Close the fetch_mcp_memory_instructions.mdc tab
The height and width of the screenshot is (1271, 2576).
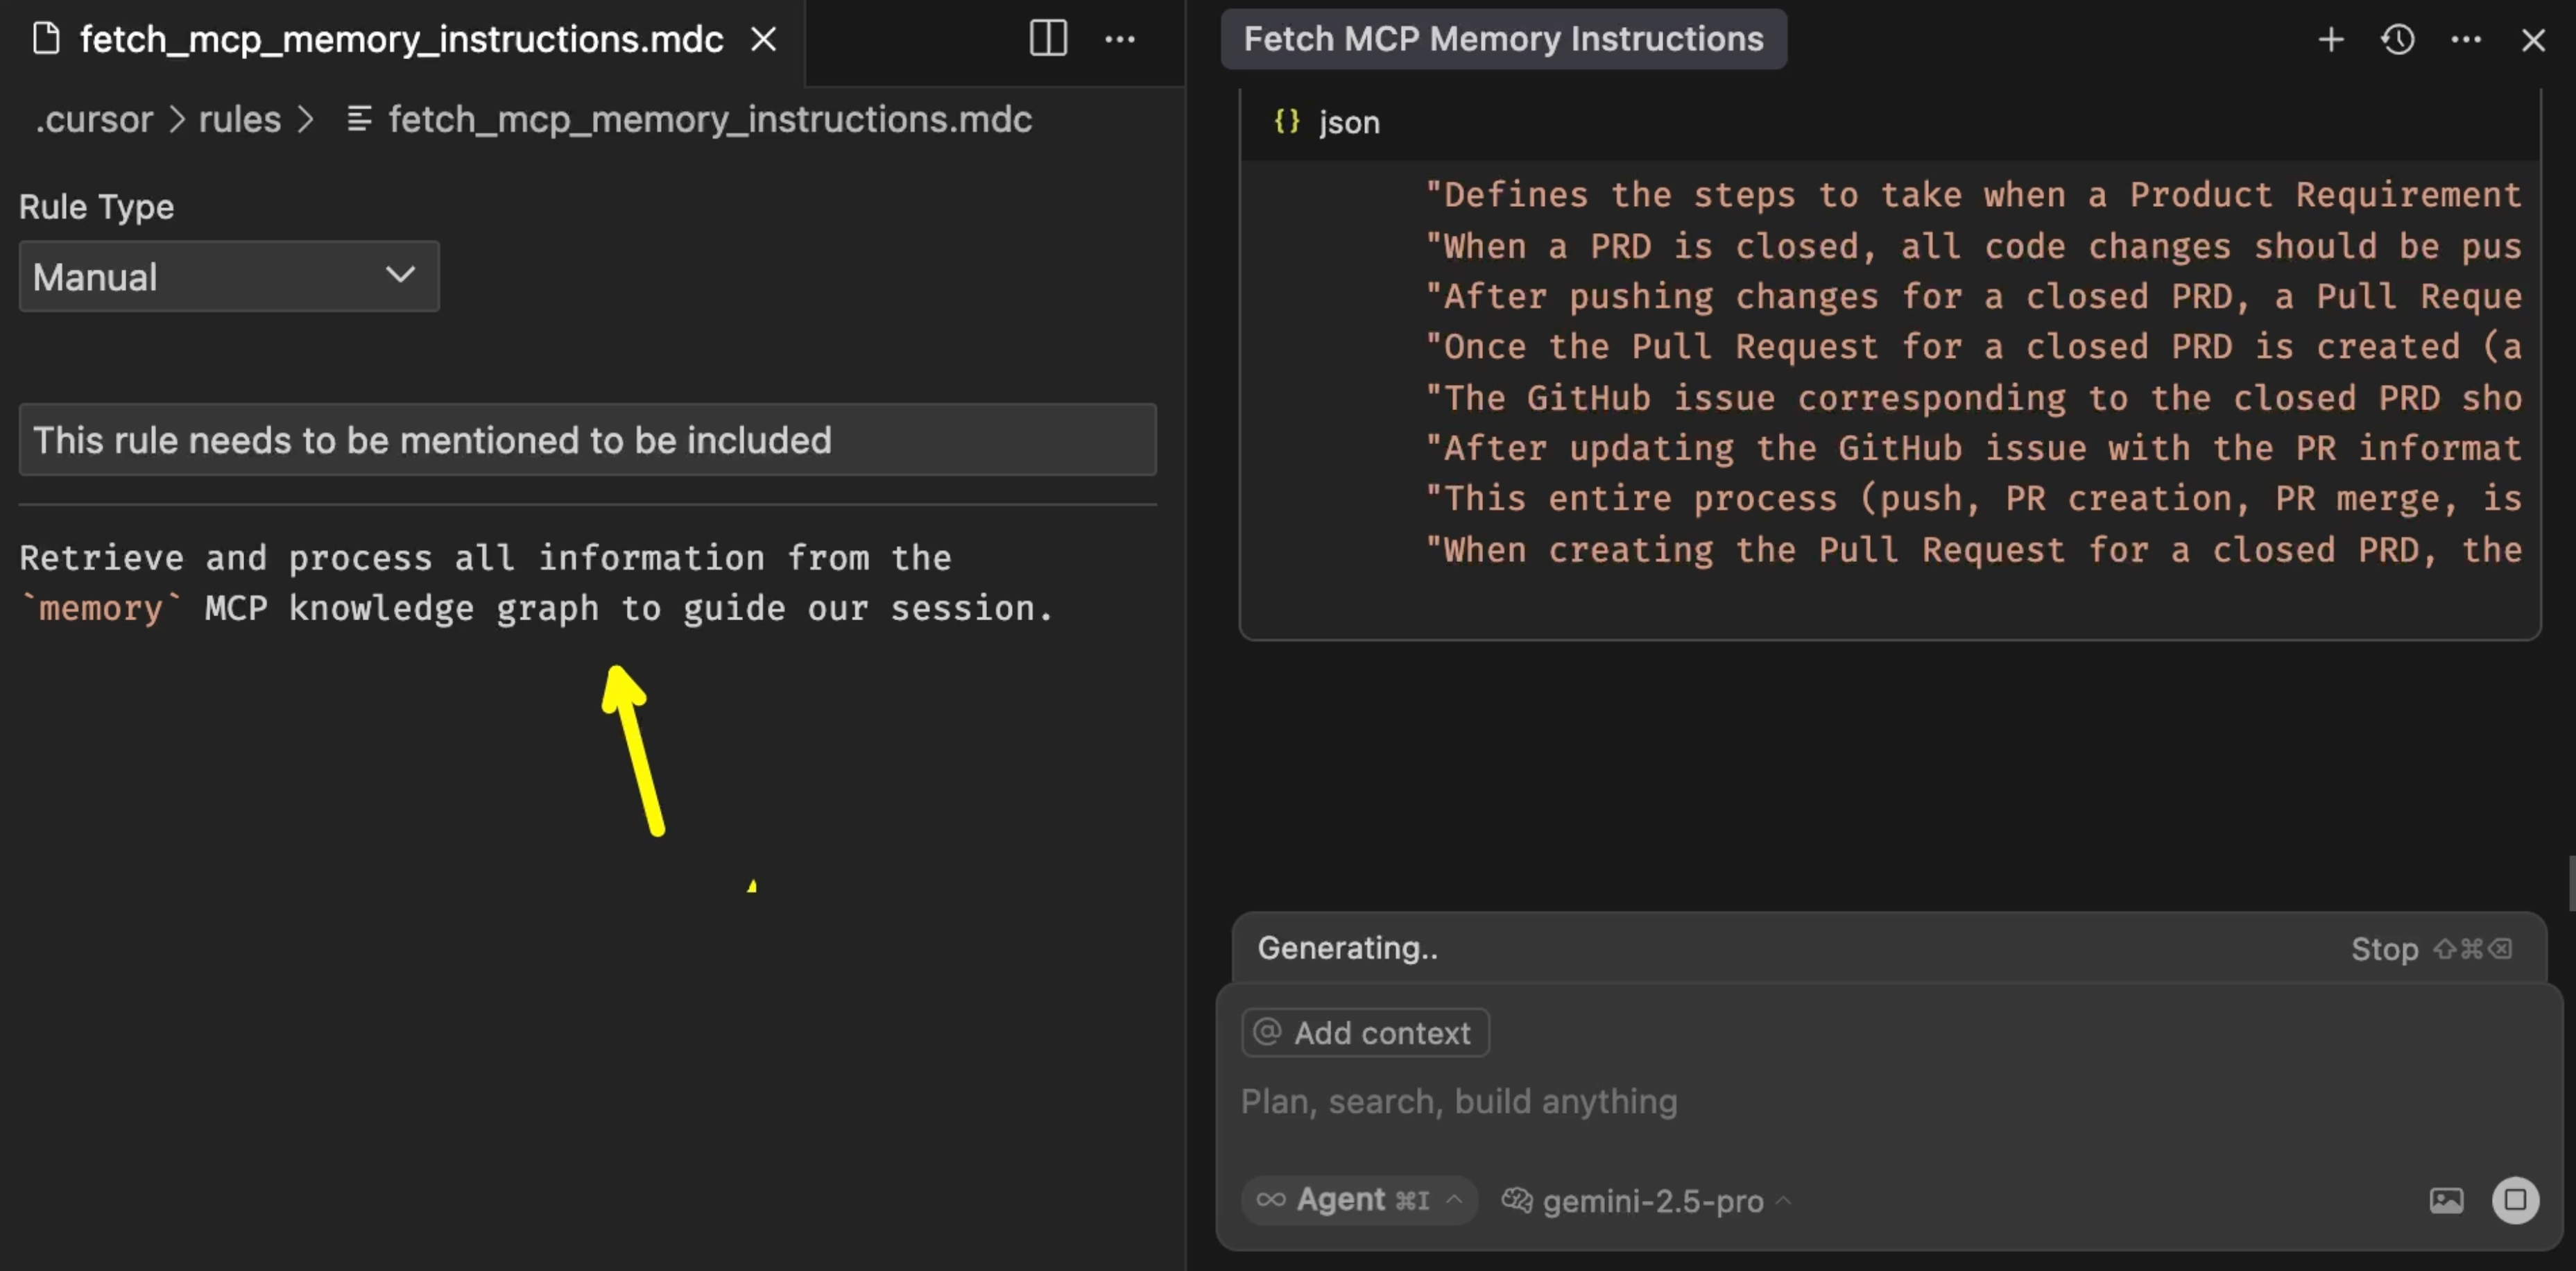(x=764, y=39)
